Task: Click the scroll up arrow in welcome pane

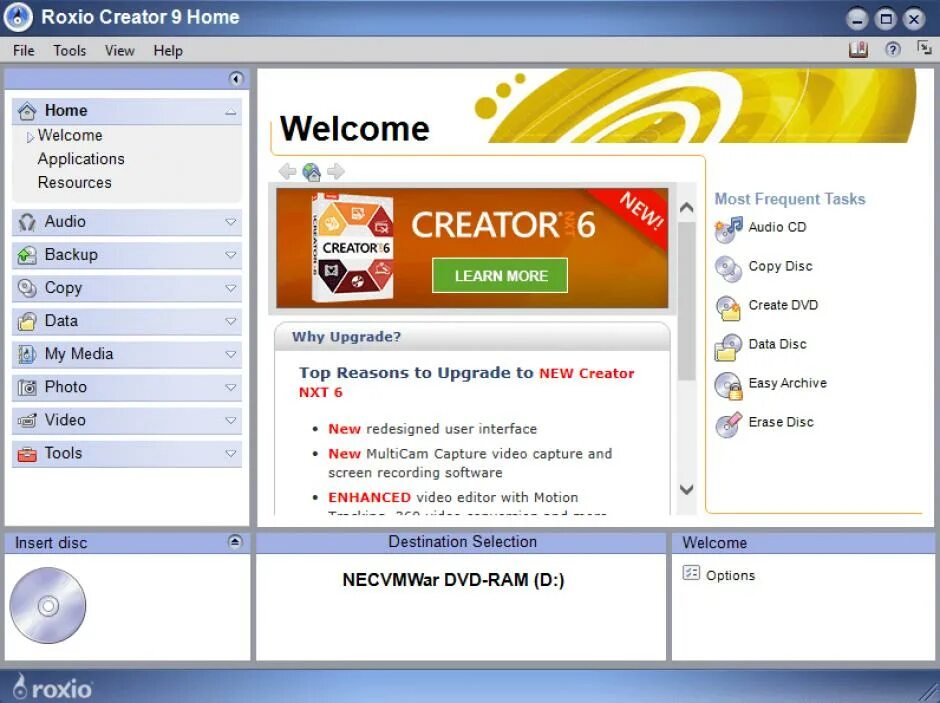Action: [x=687, y=208]
